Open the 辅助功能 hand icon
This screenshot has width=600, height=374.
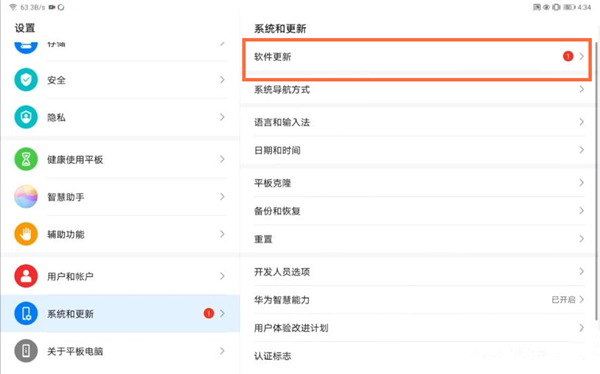tap(26, 234)
